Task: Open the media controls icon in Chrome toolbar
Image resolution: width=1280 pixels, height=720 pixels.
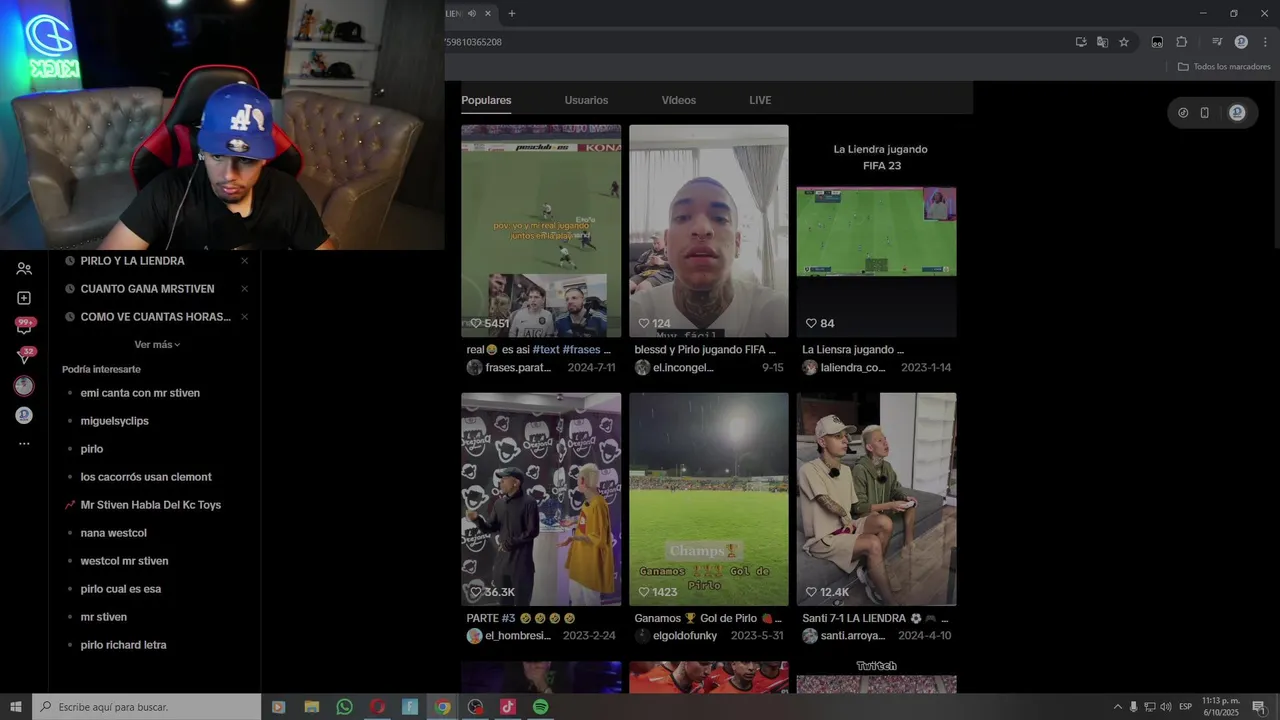Action: coord(1217,42)
